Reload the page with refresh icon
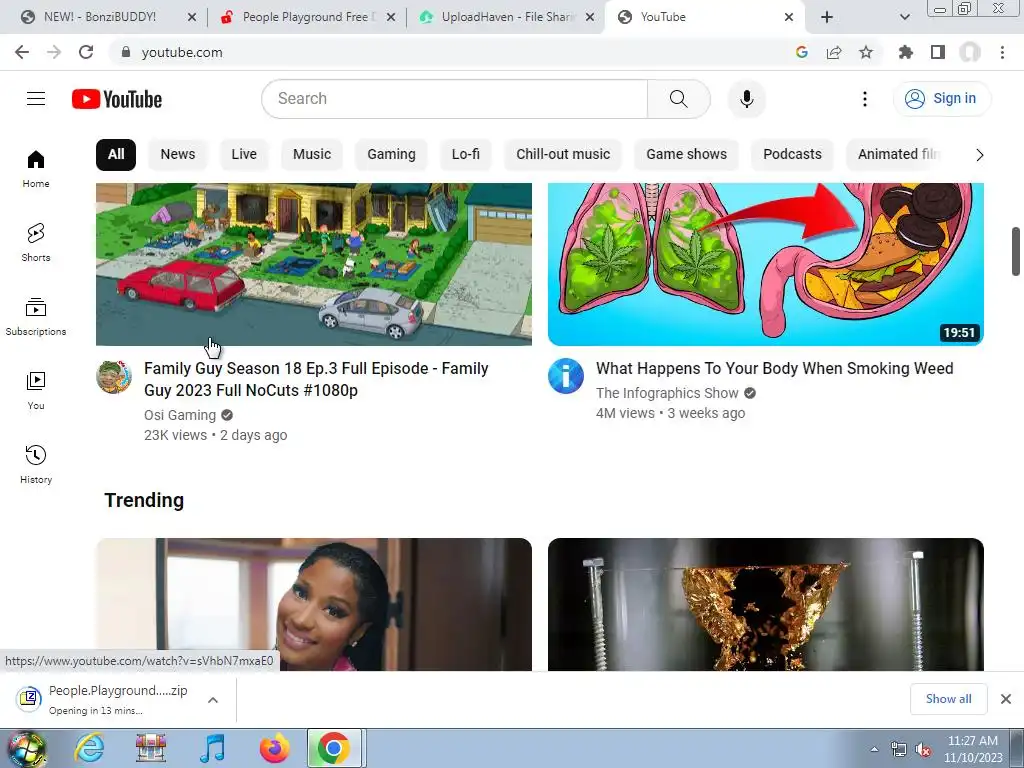 pyautogui.click(x=86, y=52)
